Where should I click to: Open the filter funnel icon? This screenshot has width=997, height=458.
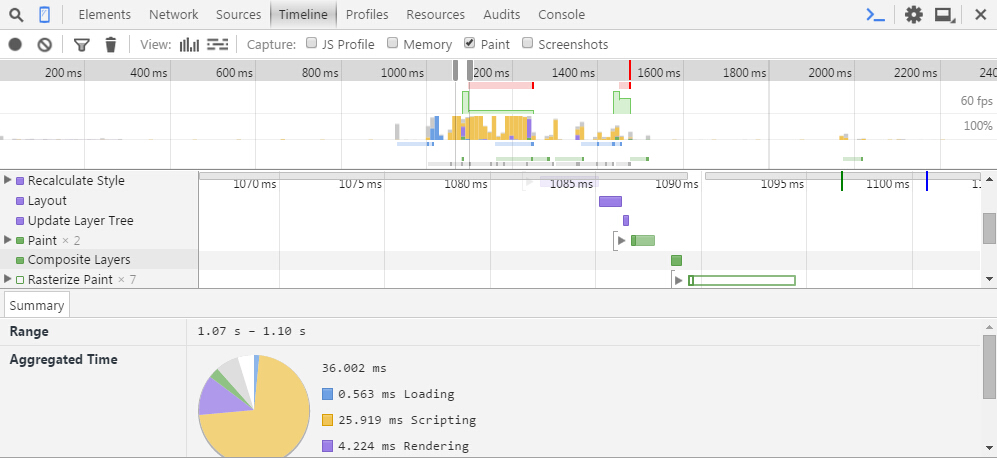coord(82,44)
